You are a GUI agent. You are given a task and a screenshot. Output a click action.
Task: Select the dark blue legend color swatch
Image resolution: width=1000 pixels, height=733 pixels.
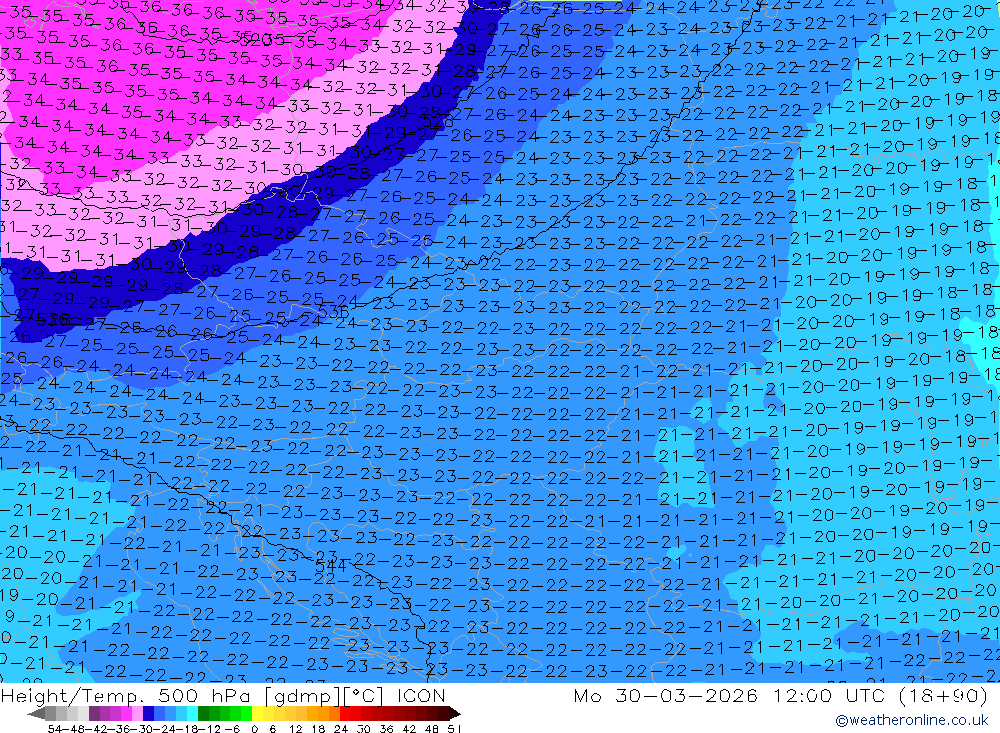tap(148, 713)
